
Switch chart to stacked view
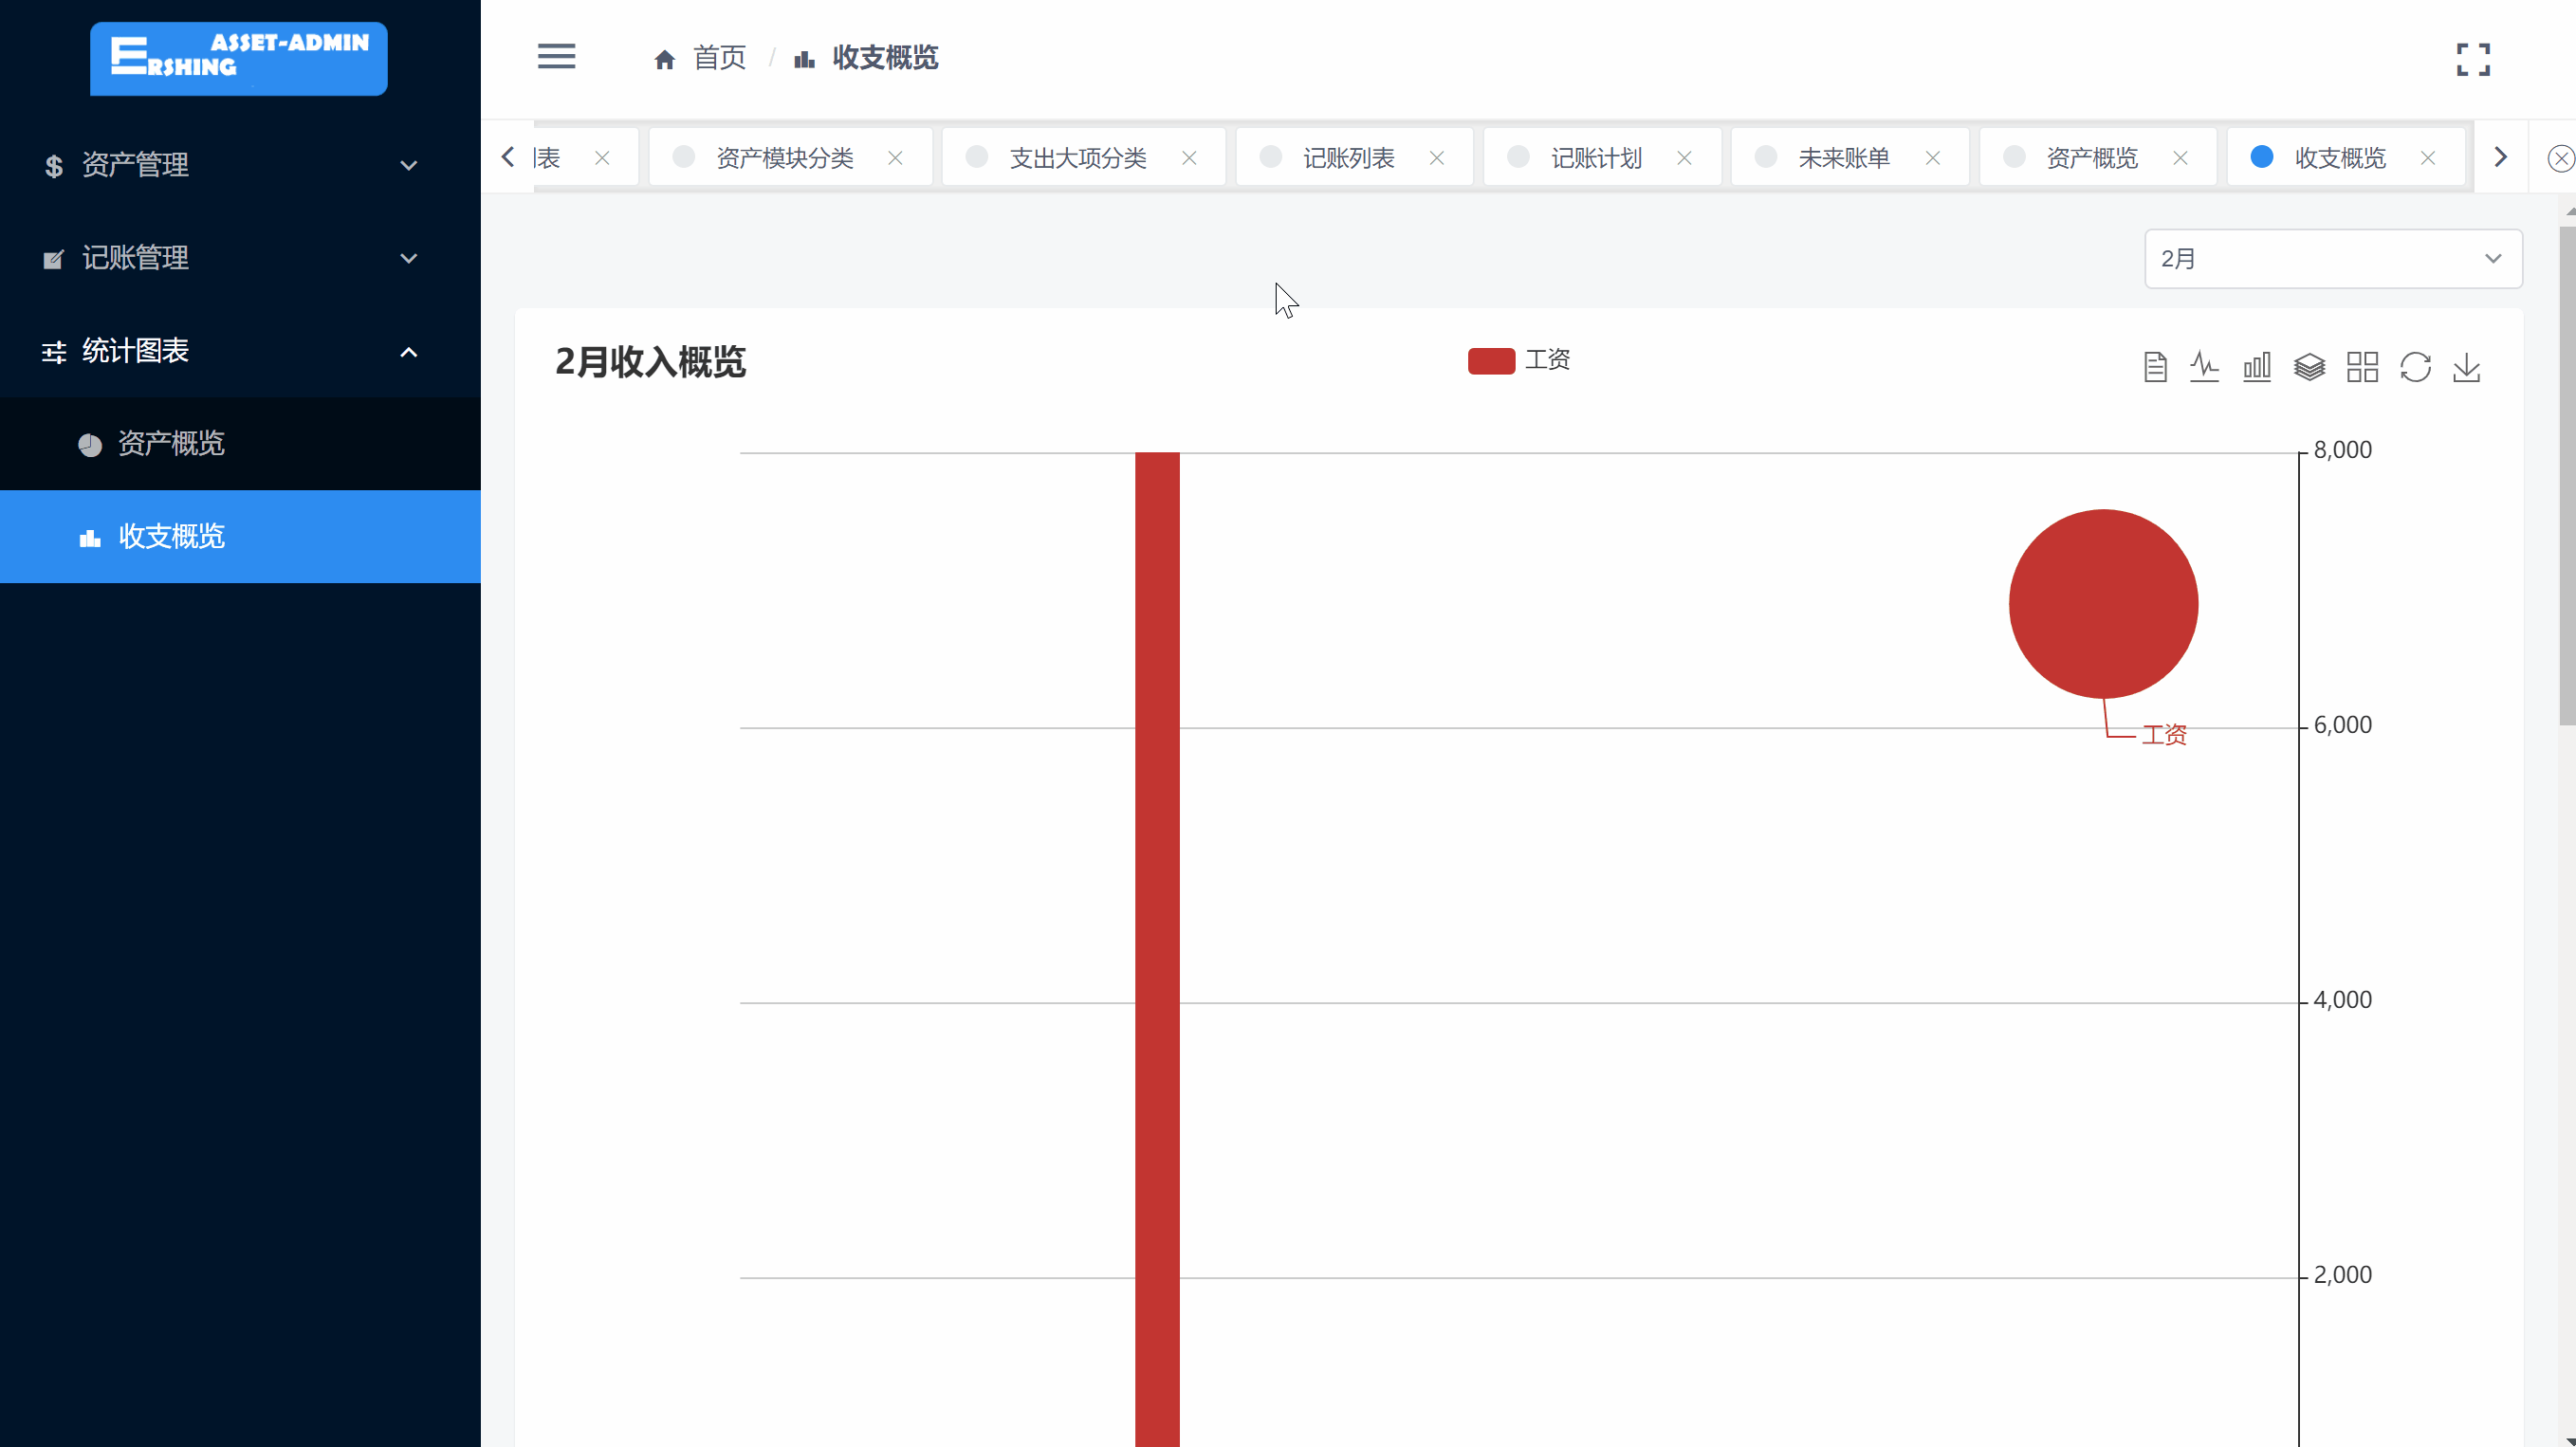click(x=2309, y=367)
